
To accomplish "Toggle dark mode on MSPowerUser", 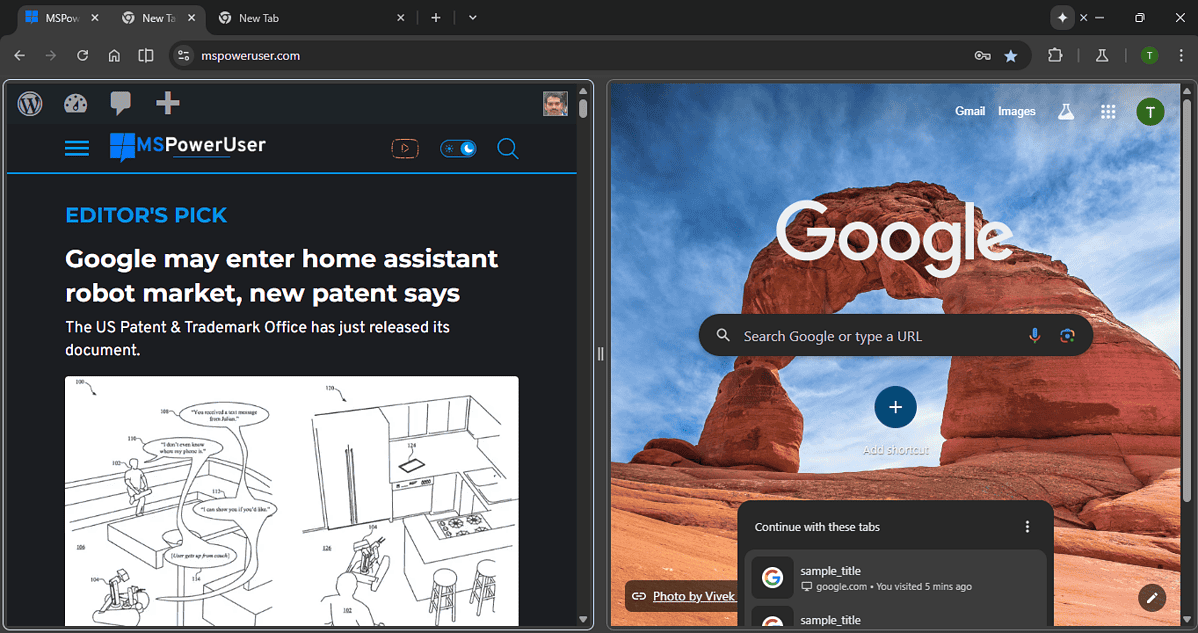I will point(457,147).
